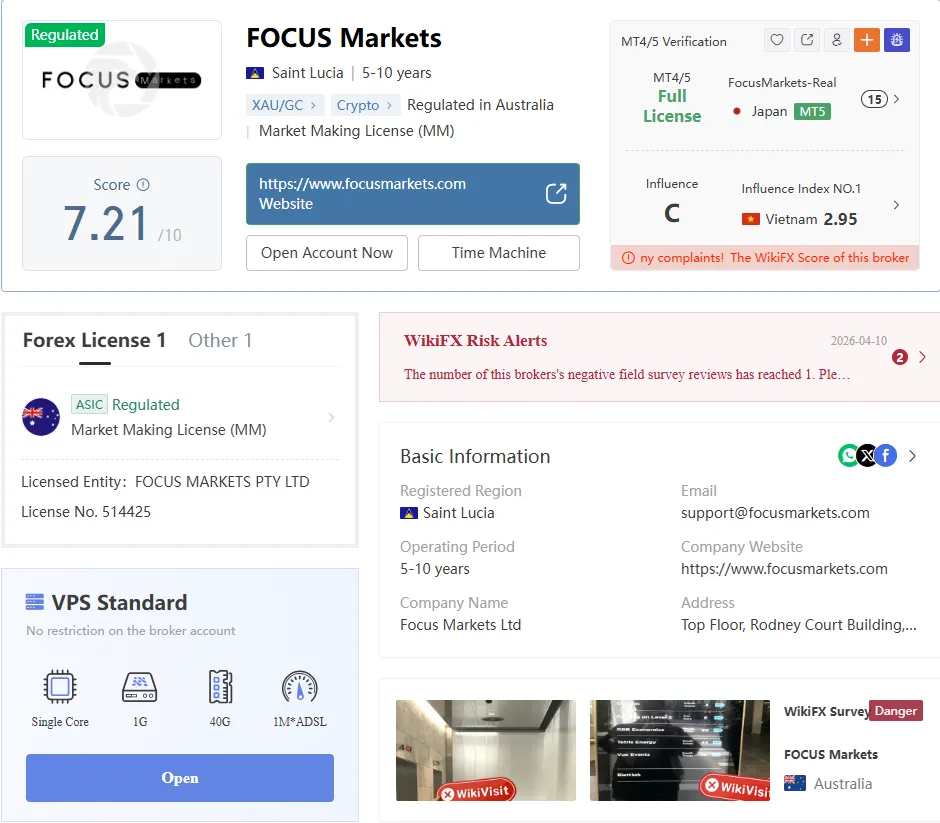
Task: Click the 2026-04-10 alert date
Action: [858, 340]
